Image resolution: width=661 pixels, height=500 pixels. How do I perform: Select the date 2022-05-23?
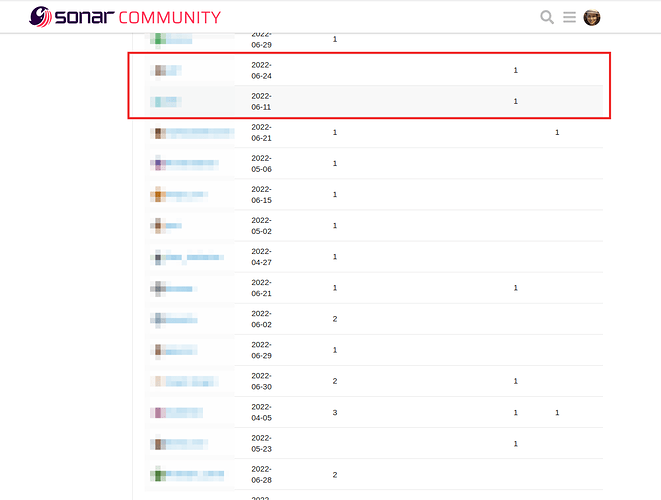[x=261, y=444]
